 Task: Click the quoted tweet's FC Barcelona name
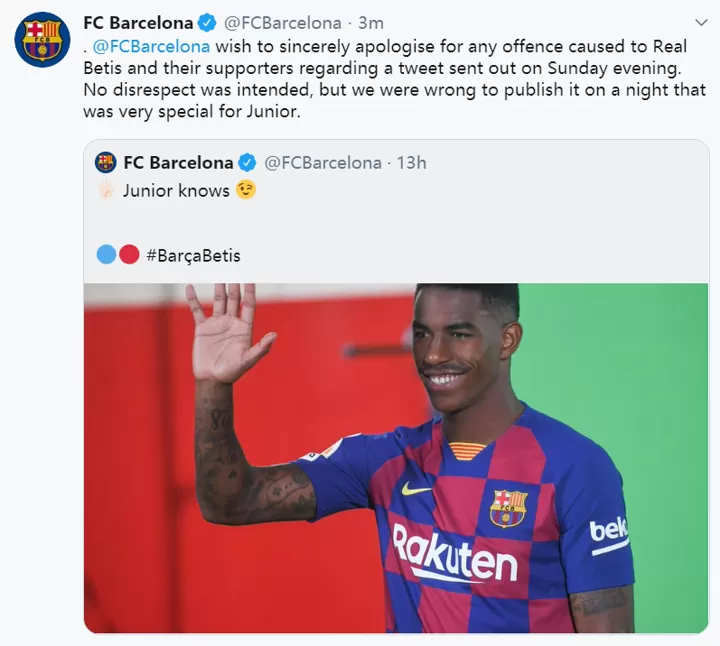179,162
